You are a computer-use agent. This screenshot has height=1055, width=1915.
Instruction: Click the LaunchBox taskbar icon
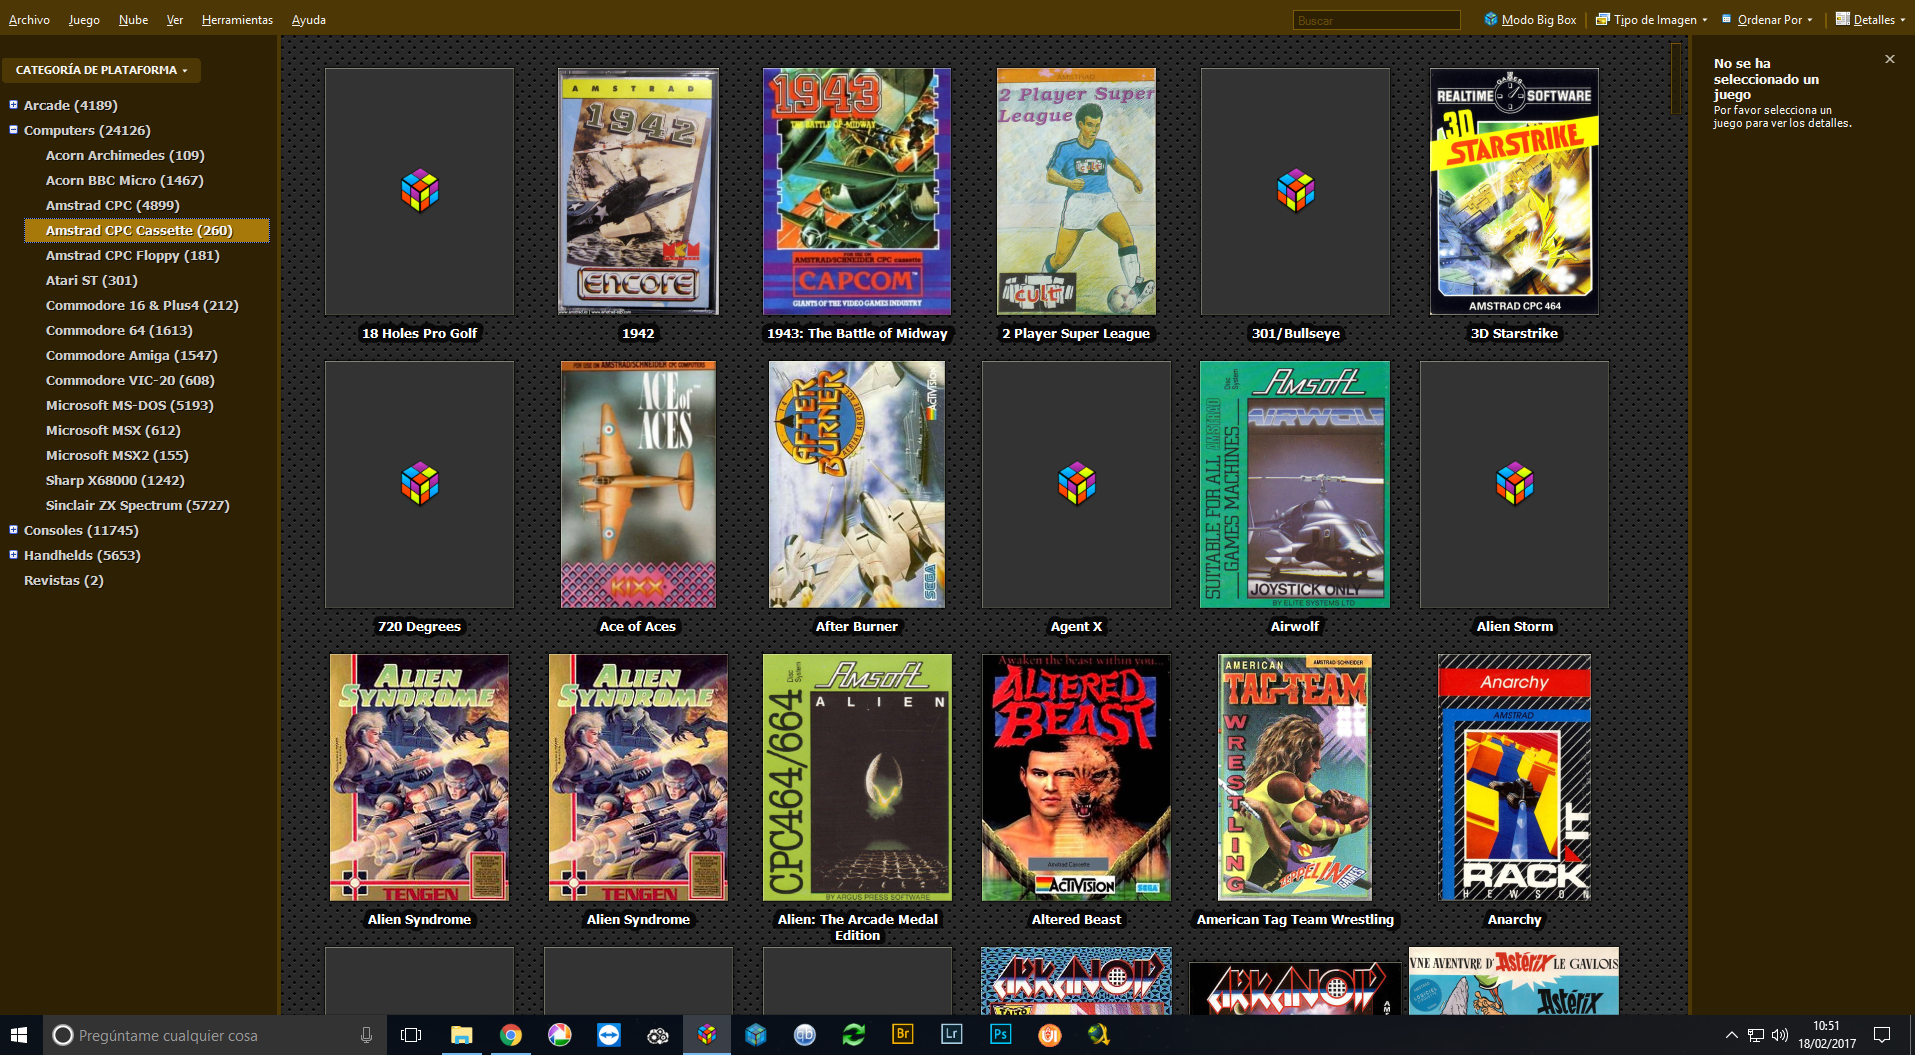click(x=707, y=1035)
